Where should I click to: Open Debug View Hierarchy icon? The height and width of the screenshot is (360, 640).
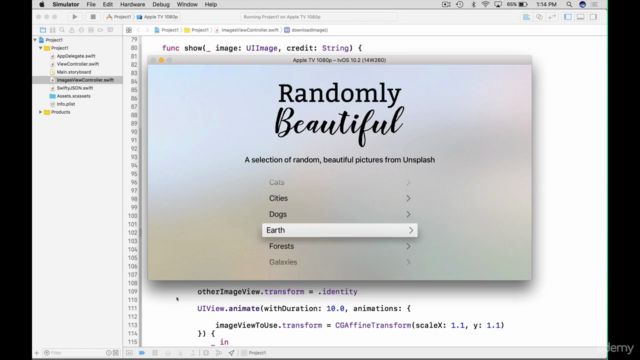206,353
